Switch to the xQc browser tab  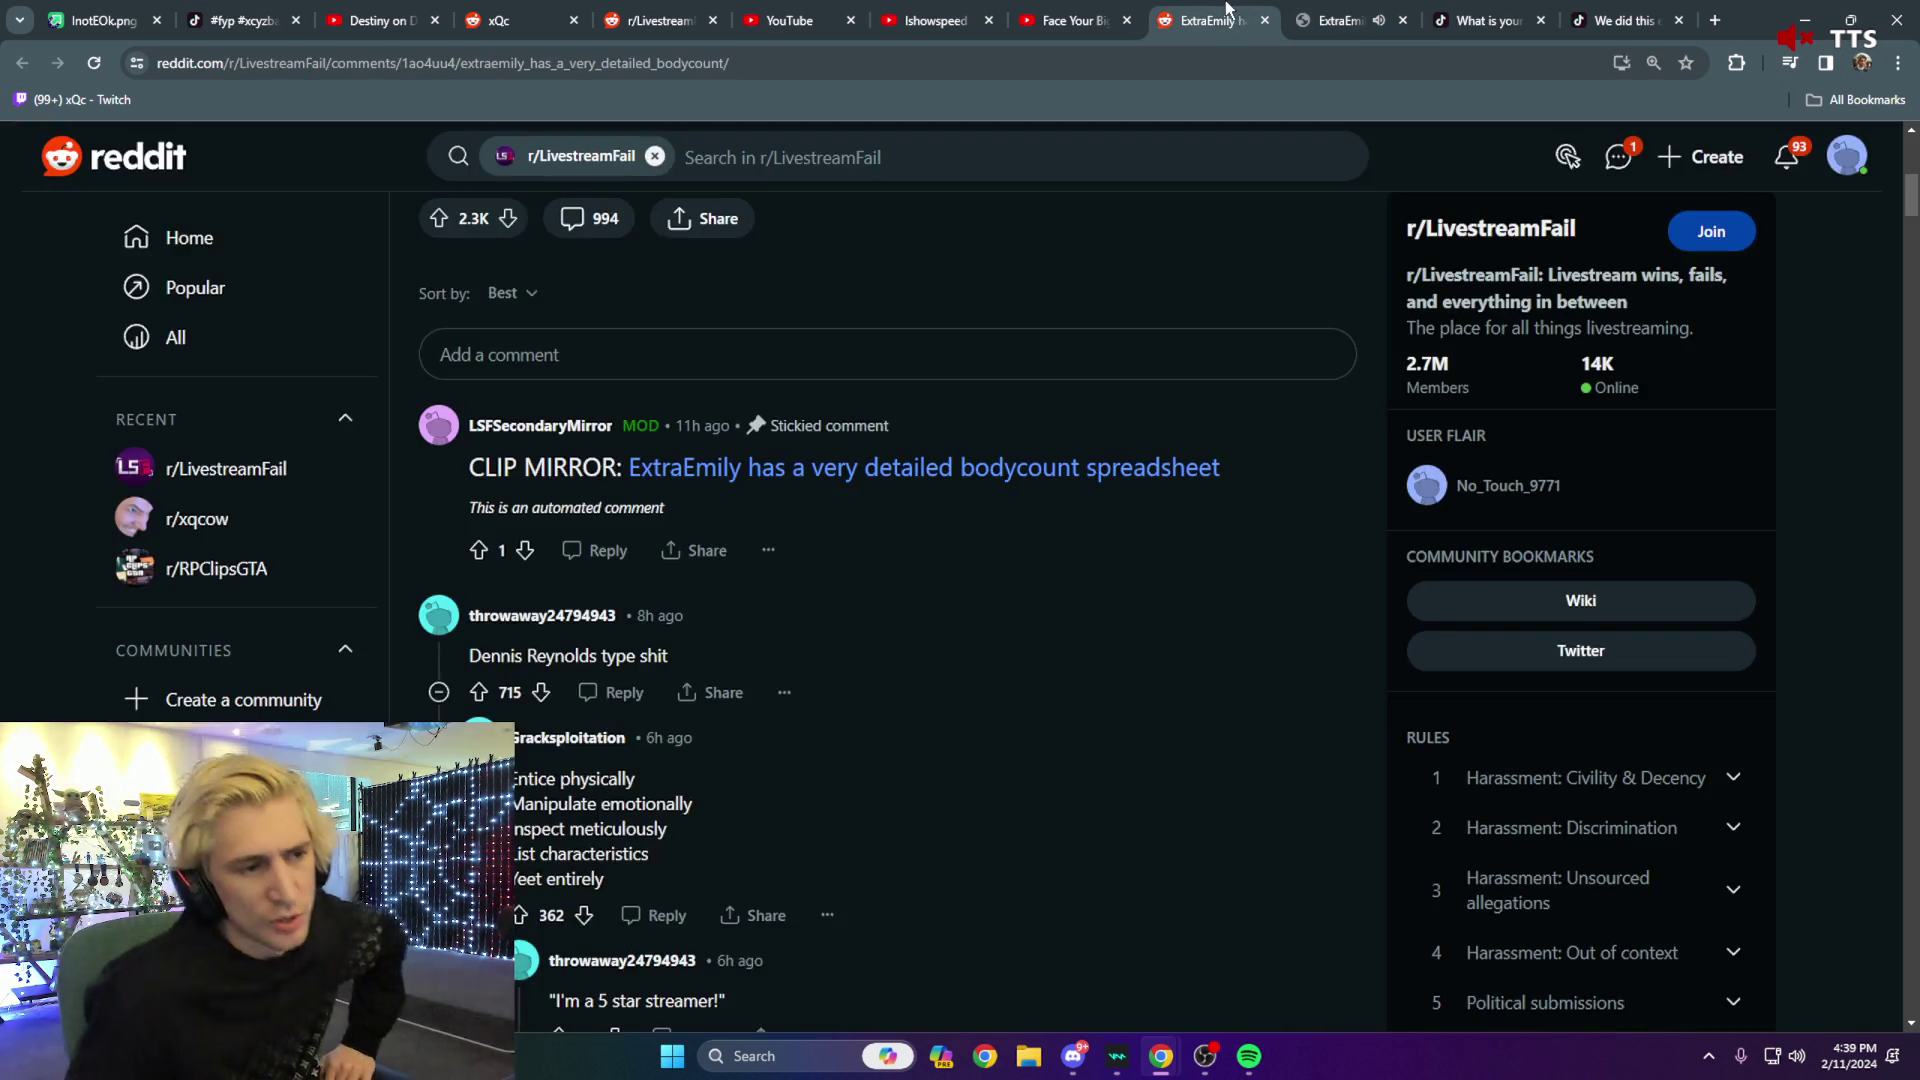point(497,20)
